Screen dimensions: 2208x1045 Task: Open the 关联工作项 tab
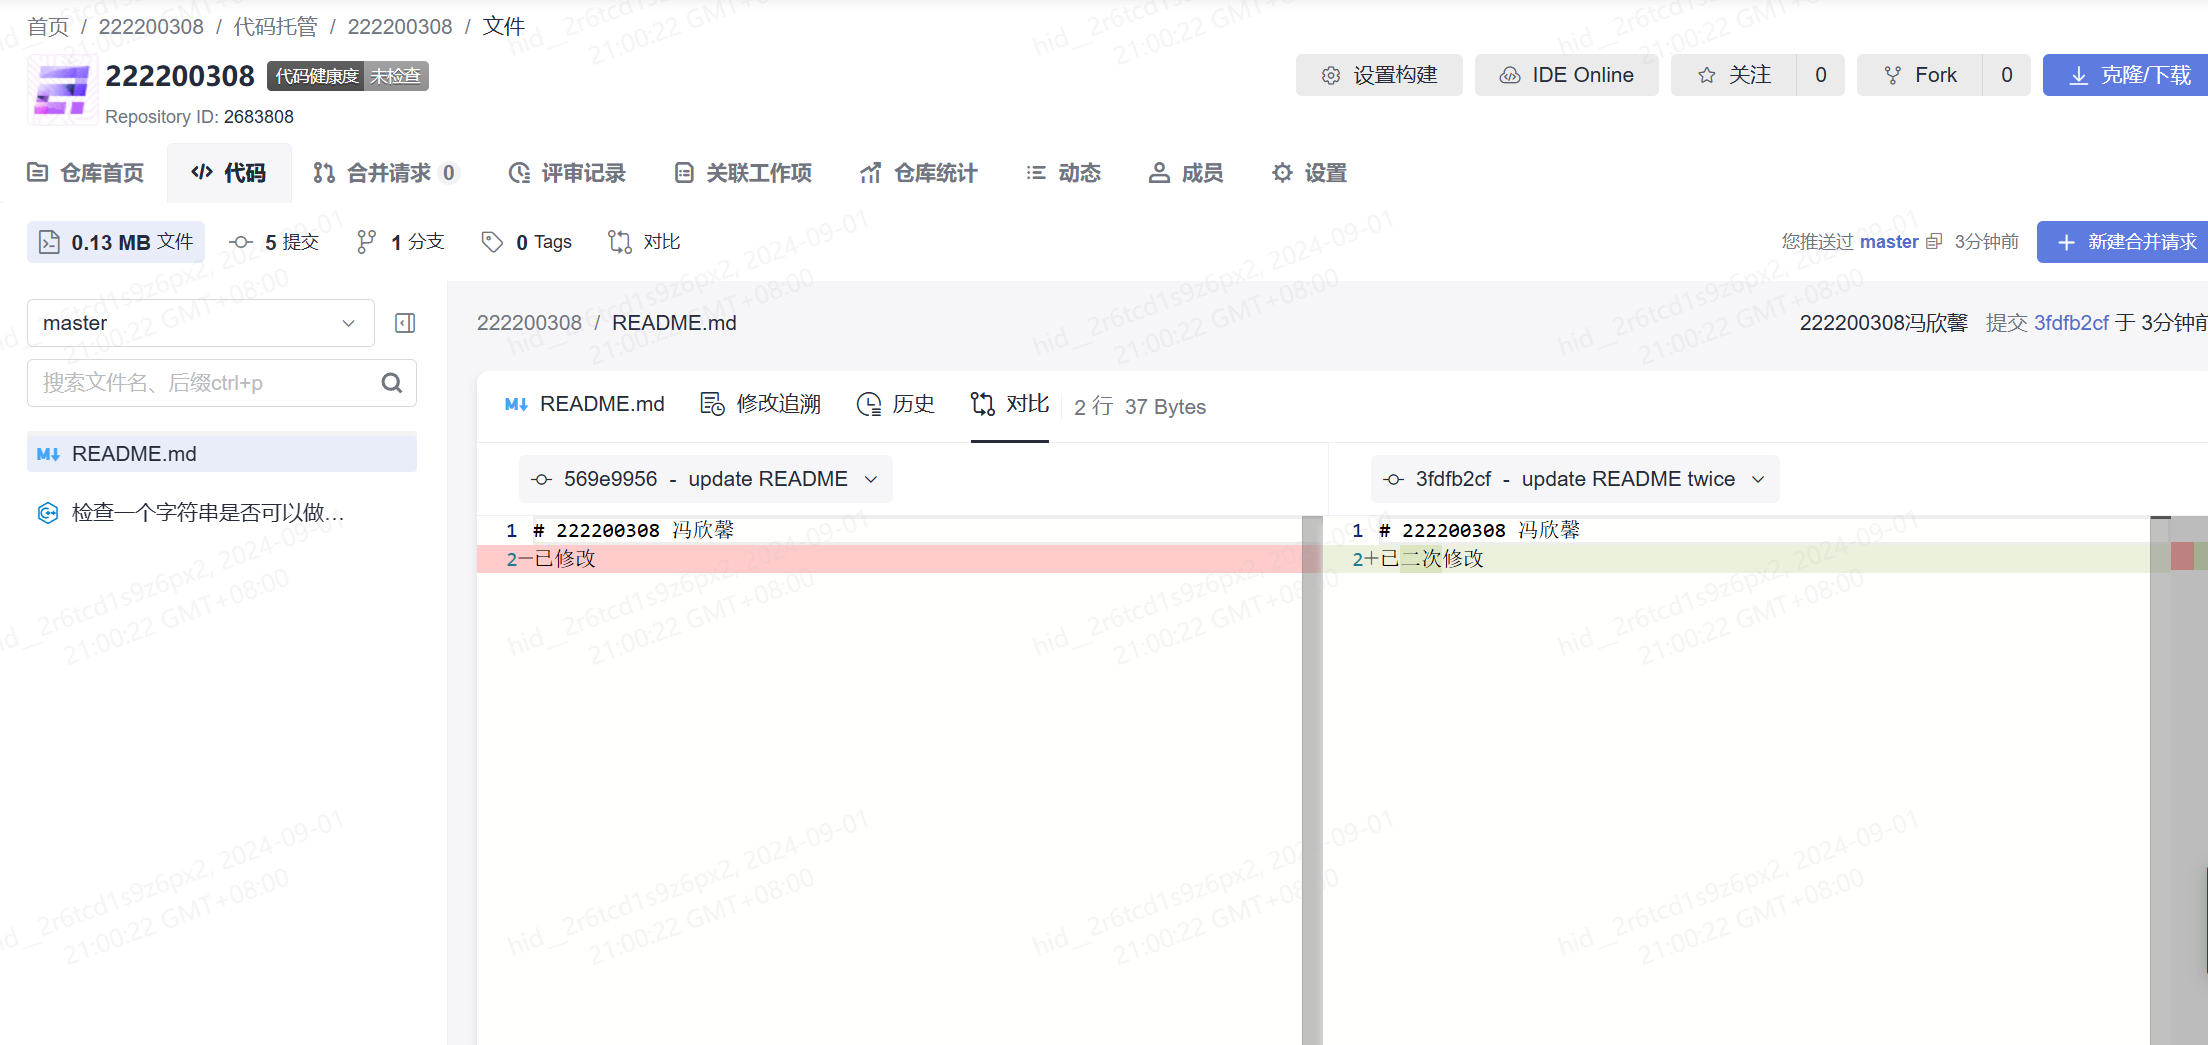tap(743, 173)
